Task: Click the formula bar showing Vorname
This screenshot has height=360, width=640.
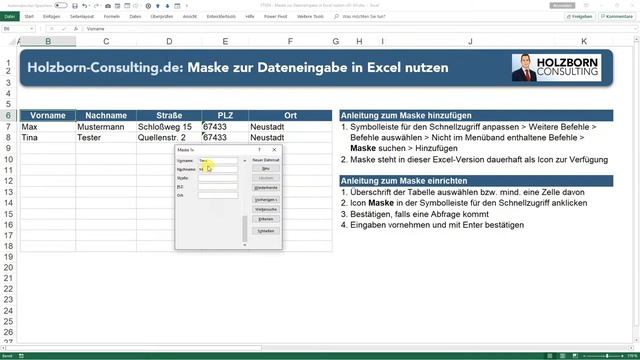Action: (359, 29)
